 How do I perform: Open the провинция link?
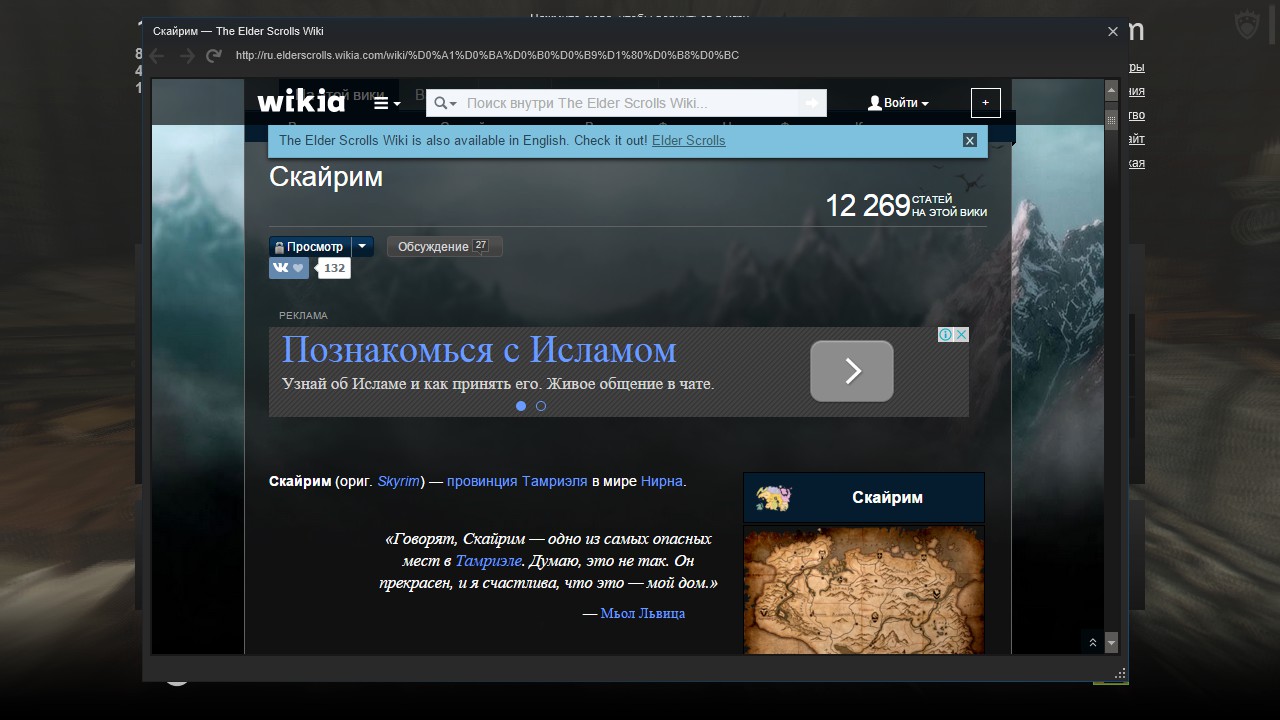click(x=482, y=481)
